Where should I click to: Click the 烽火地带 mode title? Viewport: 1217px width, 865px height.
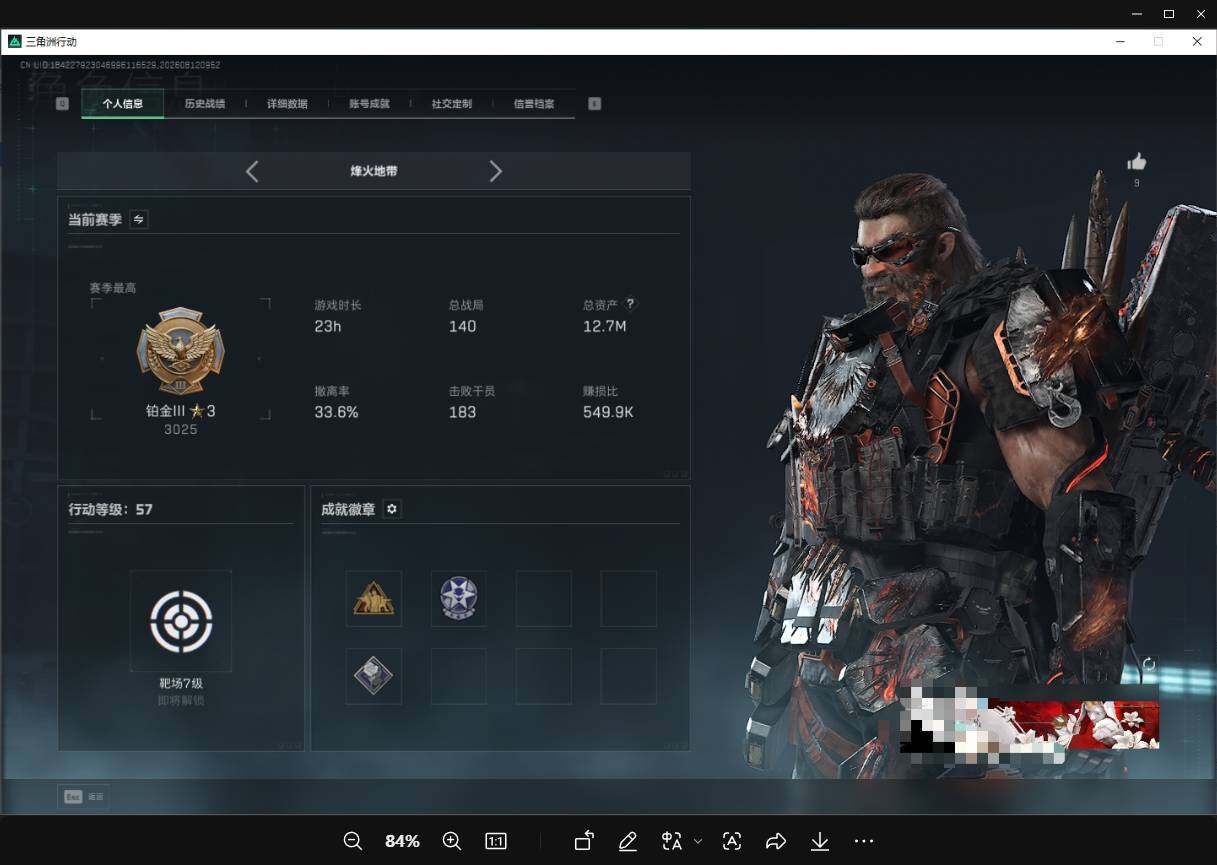pyautogui.click(x=374, y=171)
